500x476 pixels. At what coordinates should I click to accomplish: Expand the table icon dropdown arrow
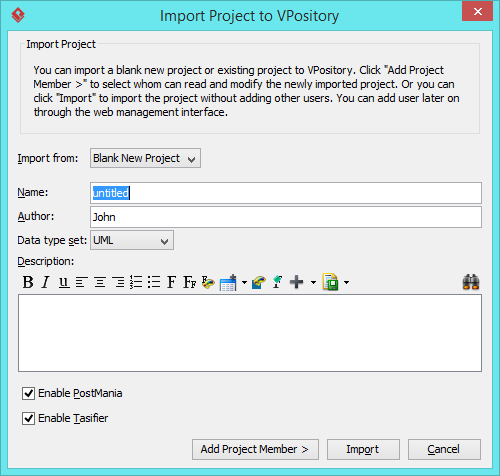244,283
